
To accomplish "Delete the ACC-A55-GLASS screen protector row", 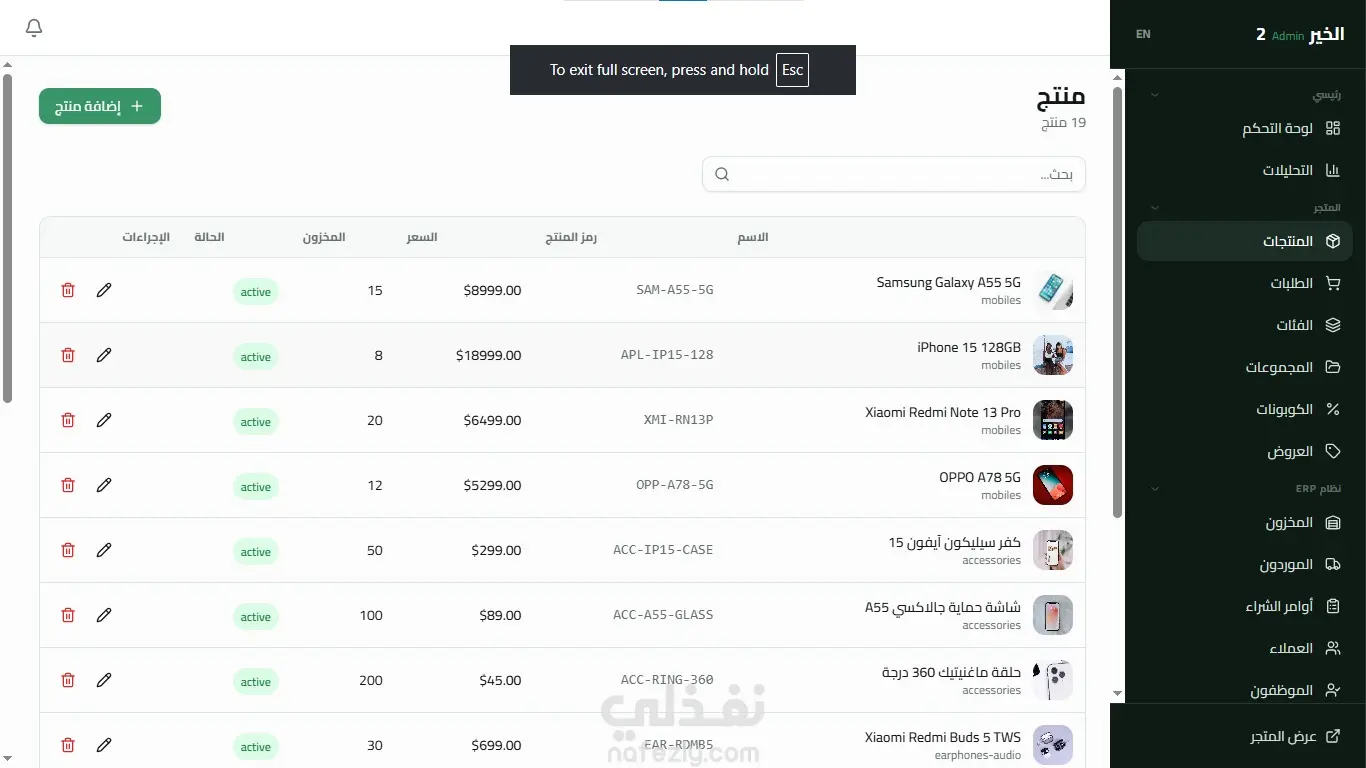I will pyautogui.click(x=68, y=615).
